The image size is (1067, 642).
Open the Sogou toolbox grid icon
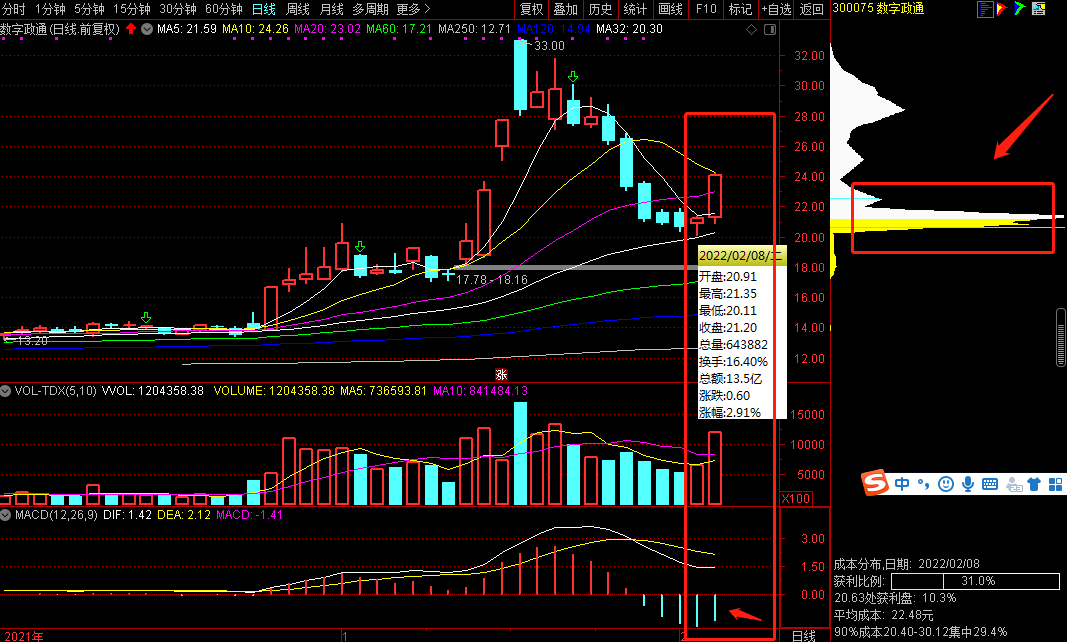click(x=1055, y=484)
